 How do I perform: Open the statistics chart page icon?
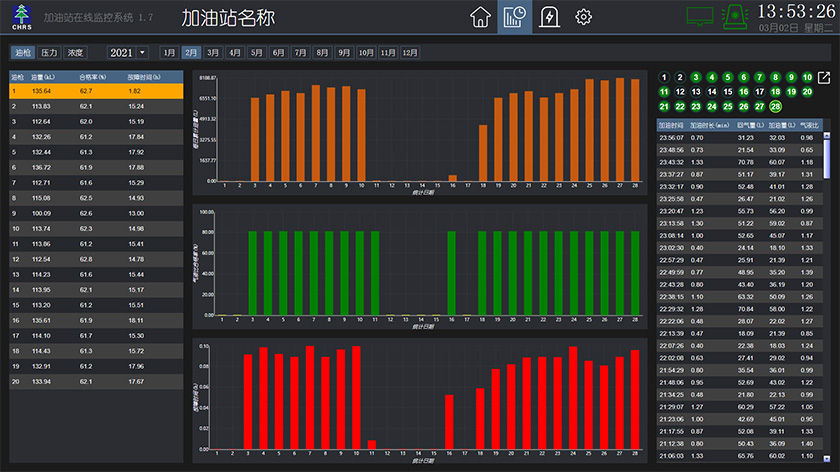coord(516,17)
